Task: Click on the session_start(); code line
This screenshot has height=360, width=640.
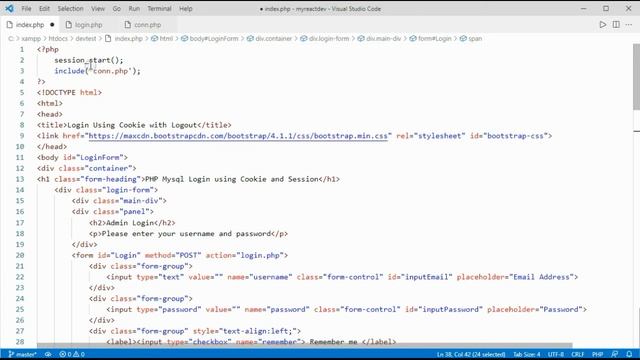Action: (x=89, y=60)
